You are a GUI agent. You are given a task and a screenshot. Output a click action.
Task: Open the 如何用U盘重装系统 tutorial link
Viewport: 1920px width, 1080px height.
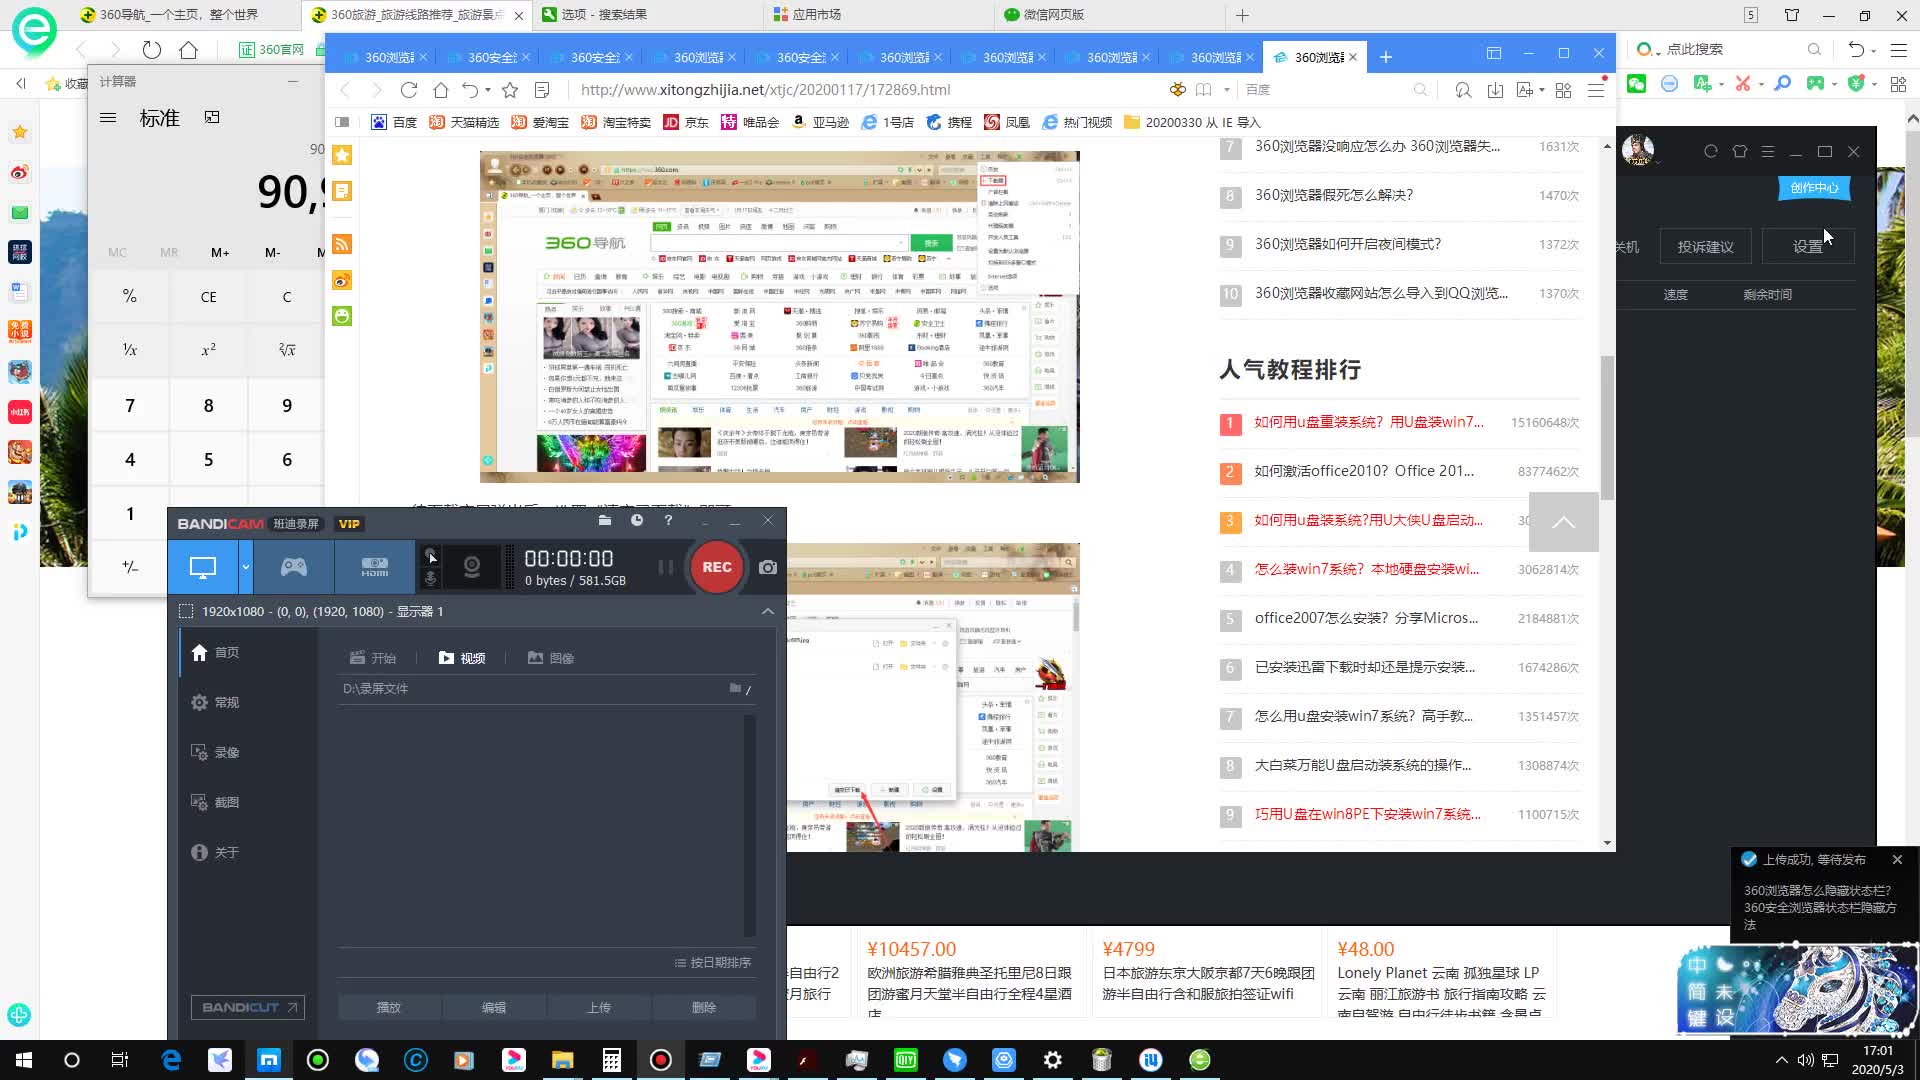[1370, 422]
